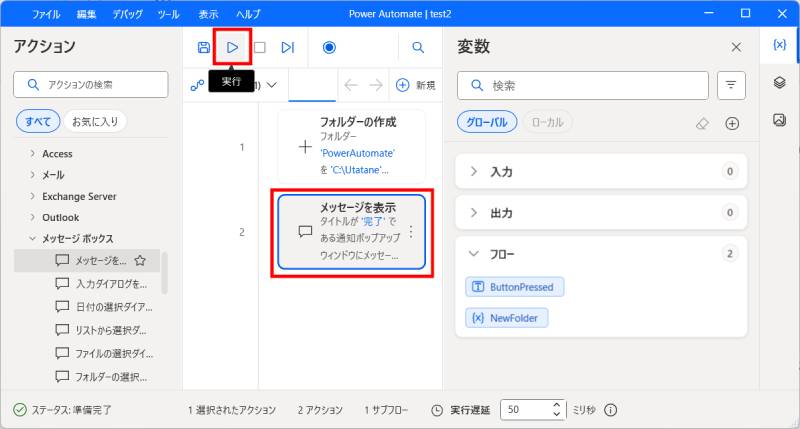Click the variables 検索 field
800x429 pixels.
pos(583,85)
